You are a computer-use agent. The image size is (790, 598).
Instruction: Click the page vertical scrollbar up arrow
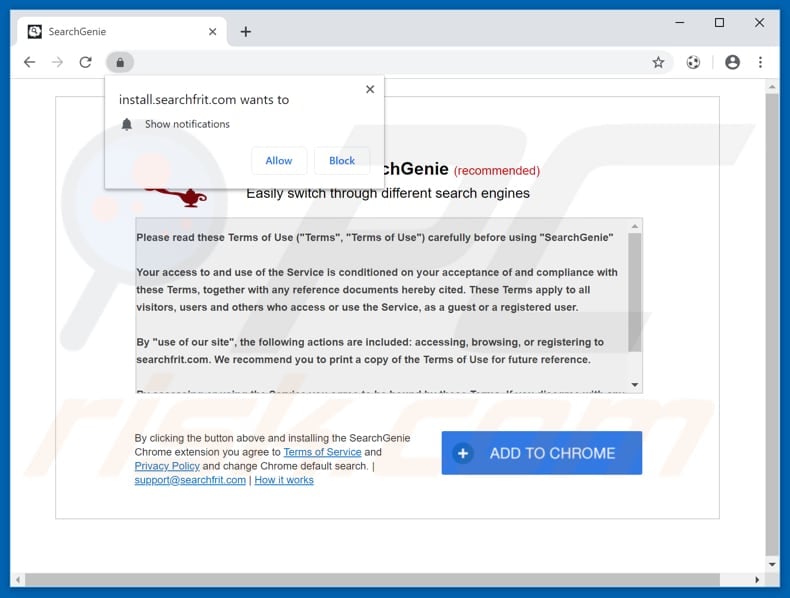pos(772,88)
